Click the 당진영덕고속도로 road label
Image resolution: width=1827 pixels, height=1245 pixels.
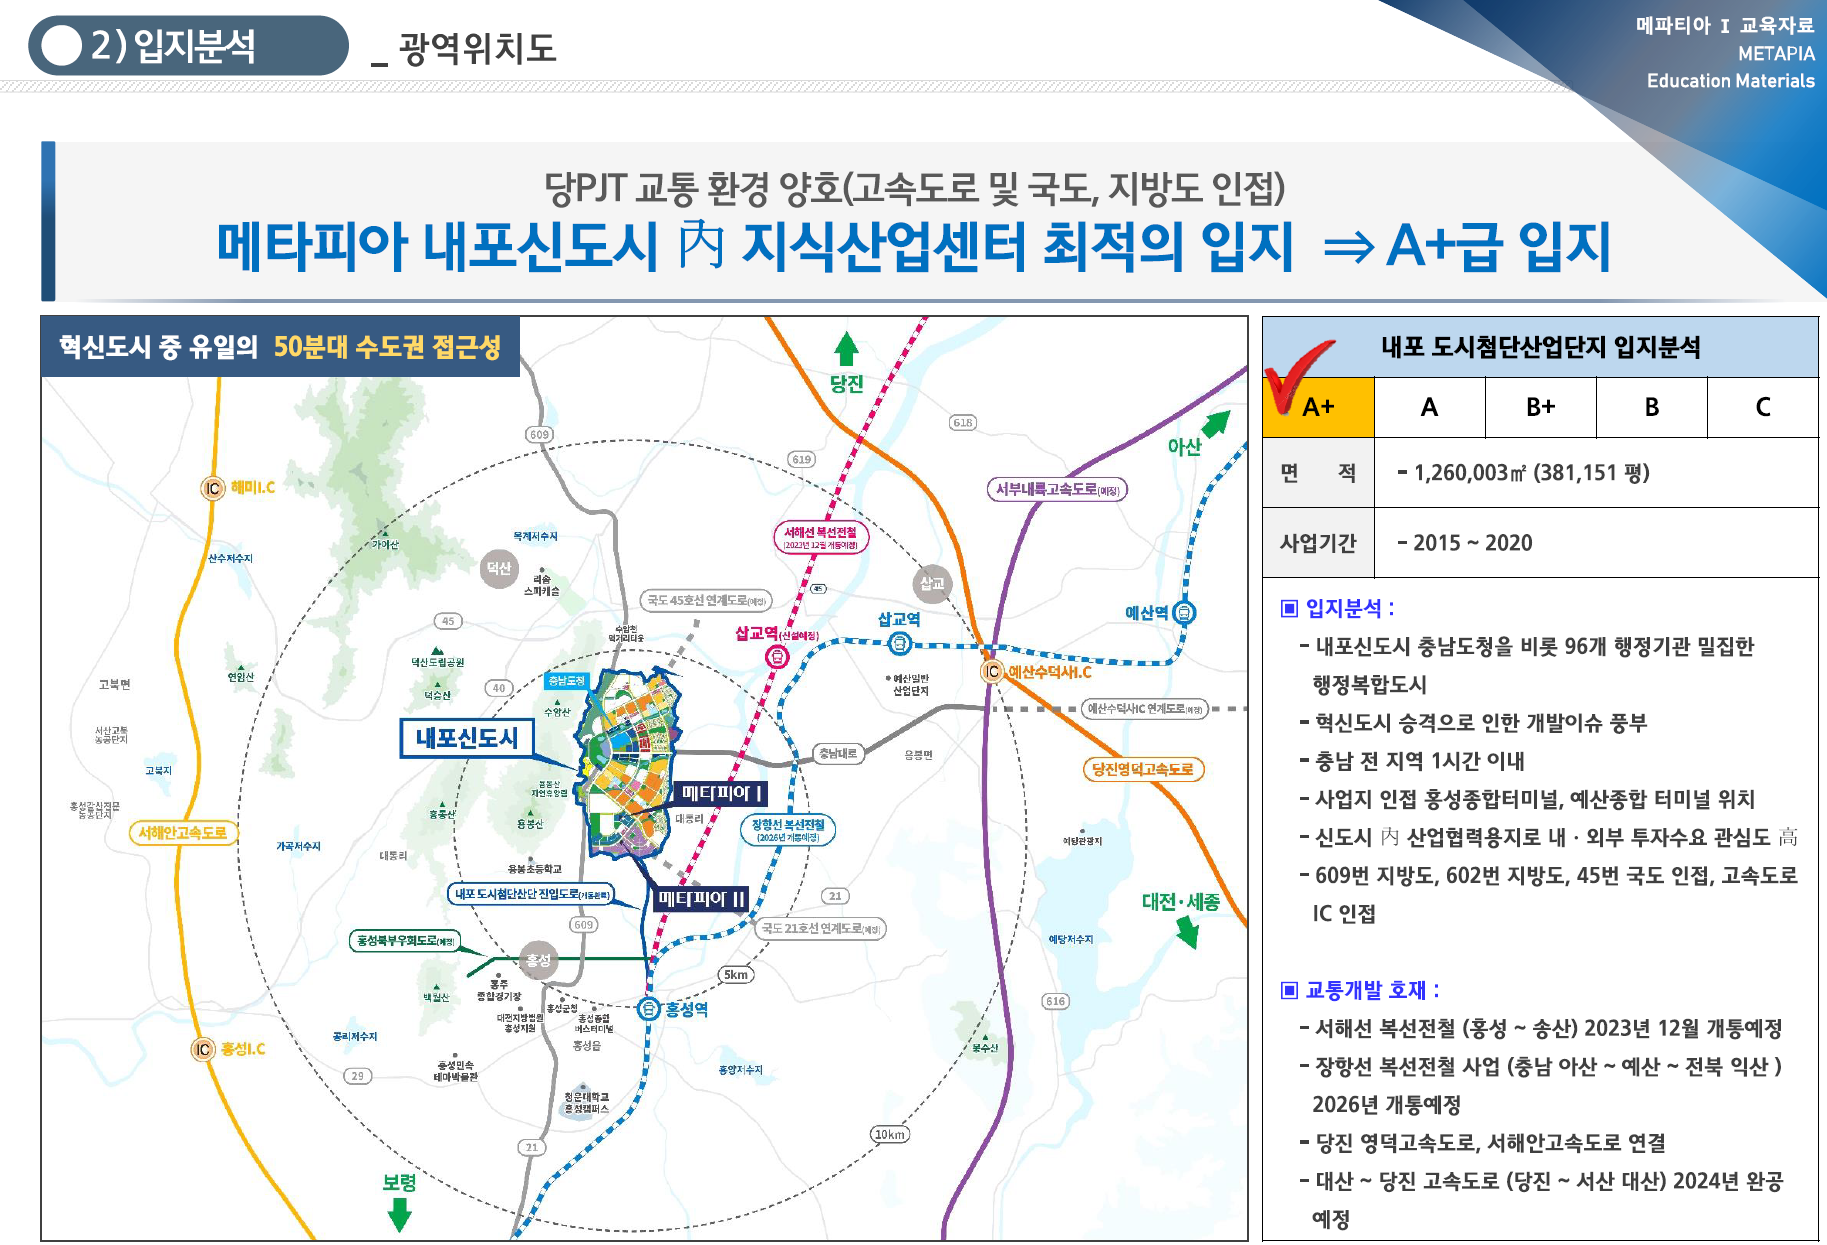[x=1143, y=769]
